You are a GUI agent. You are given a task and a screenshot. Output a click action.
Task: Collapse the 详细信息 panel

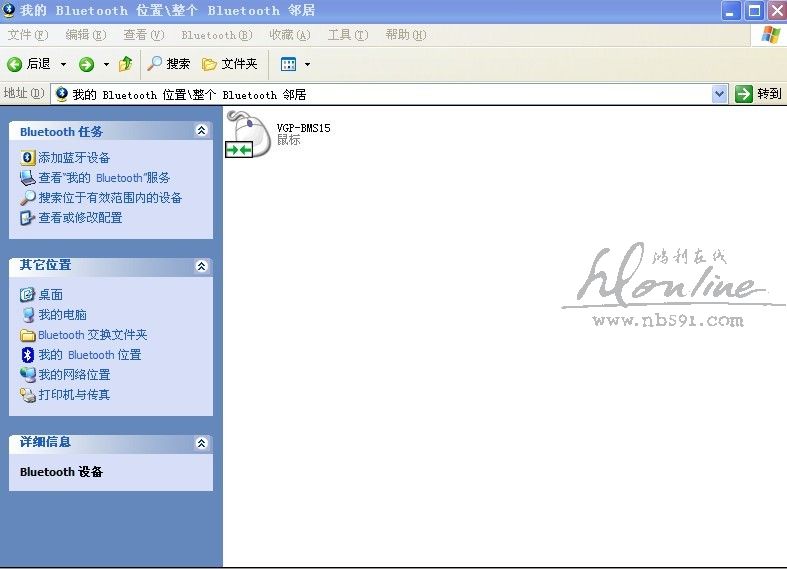click(201, 443)
